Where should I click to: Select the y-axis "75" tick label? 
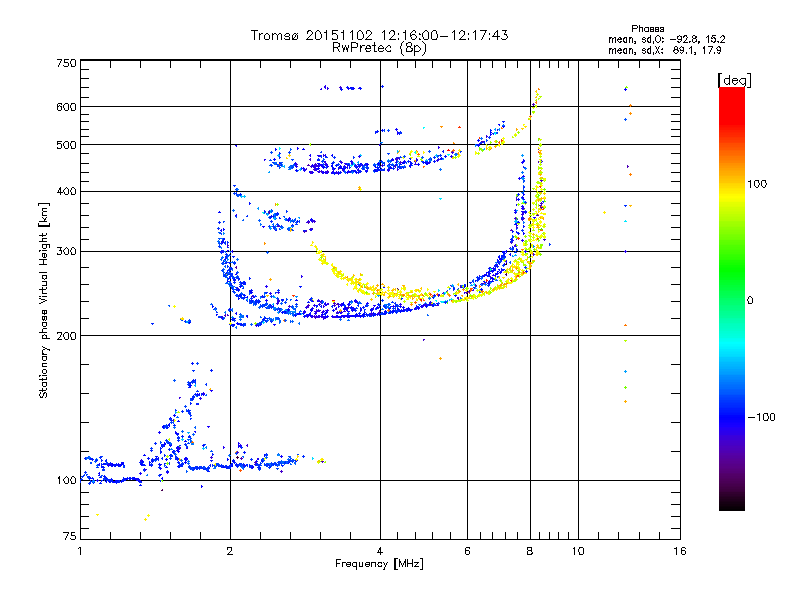pos(70,536)
